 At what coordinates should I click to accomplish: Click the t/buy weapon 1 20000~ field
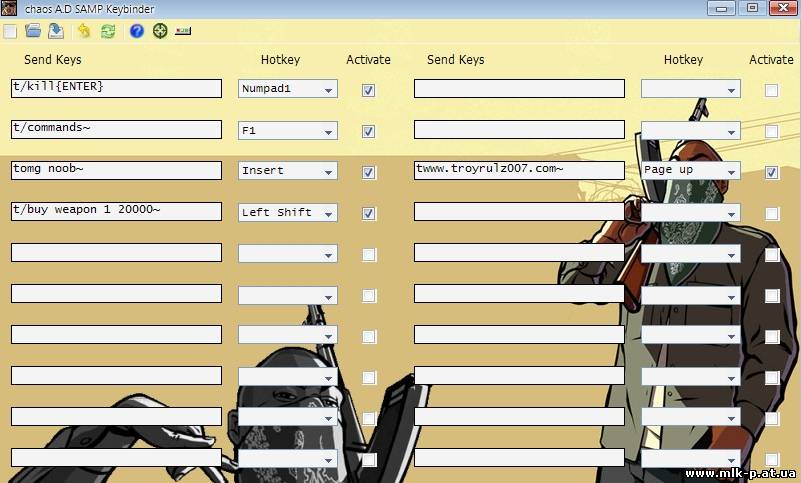pos(116,211)
